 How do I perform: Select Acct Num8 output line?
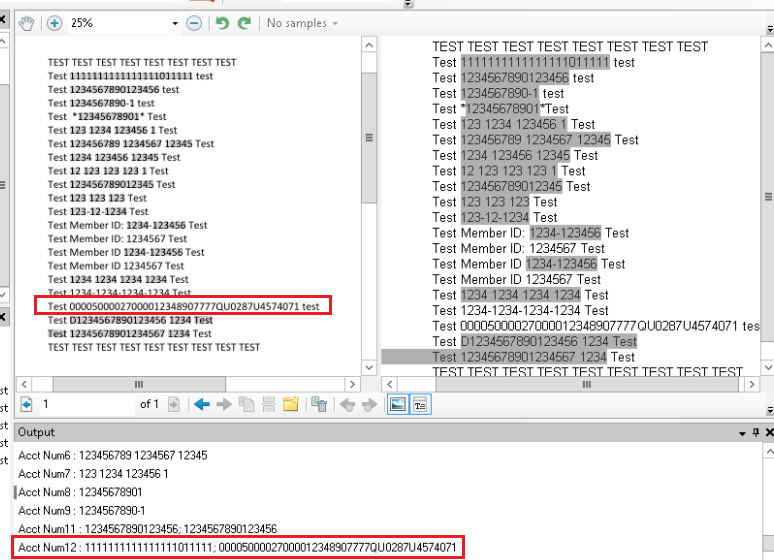[80, 492]
